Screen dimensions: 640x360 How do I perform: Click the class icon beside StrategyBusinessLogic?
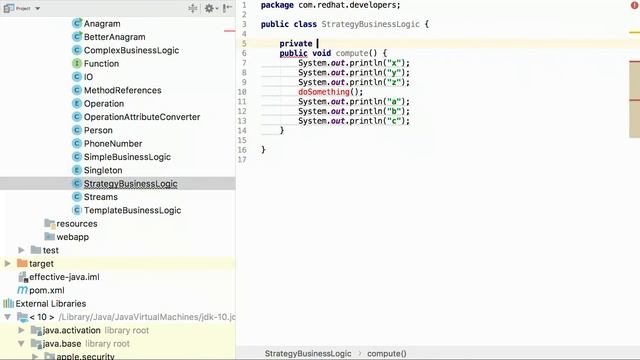pos(77,184)
